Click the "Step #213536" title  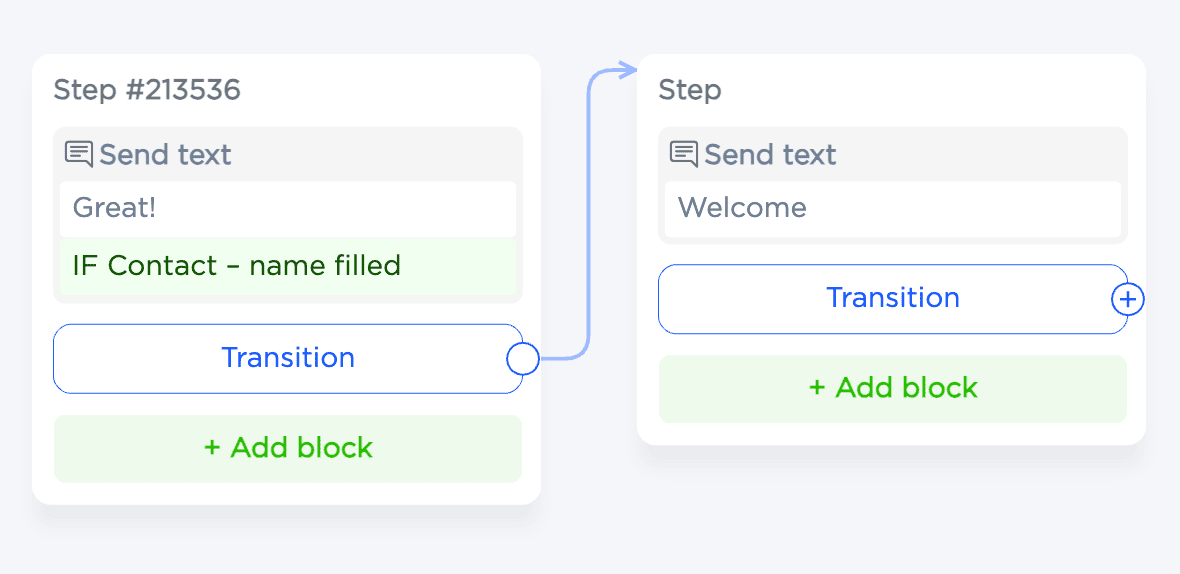coord(147,90)
